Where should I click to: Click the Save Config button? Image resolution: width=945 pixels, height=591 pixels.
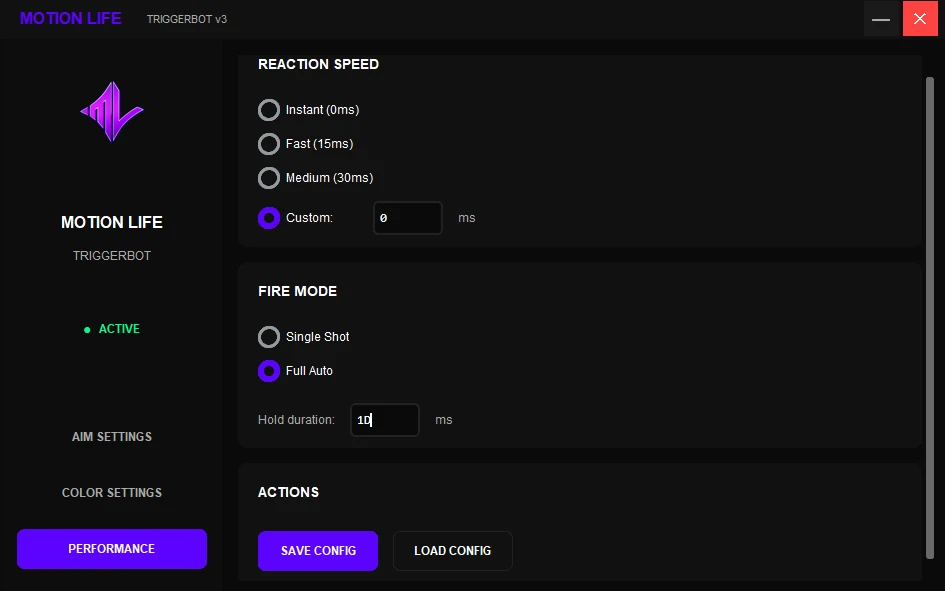coord(318,551)
